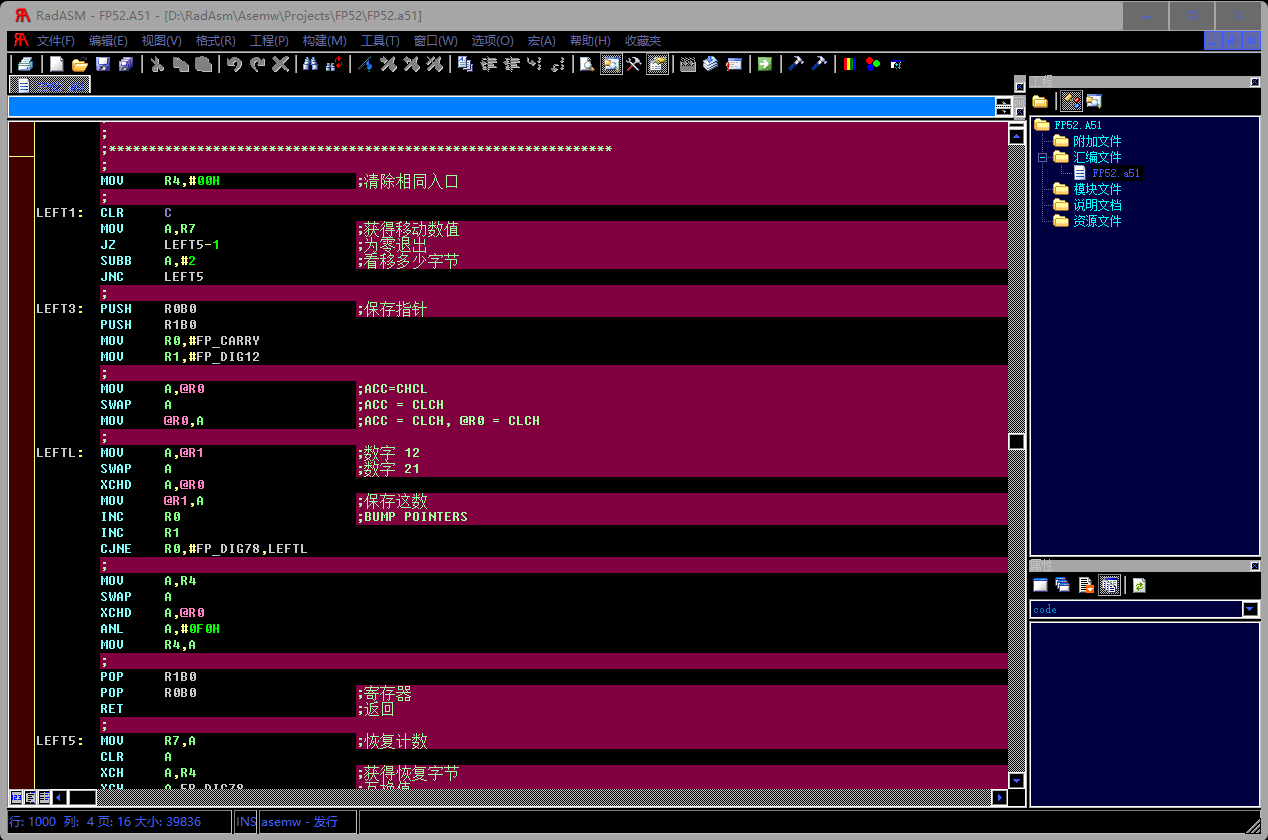
Task: Create a new file with the blank page icon
Action: (x=57, y=64)
